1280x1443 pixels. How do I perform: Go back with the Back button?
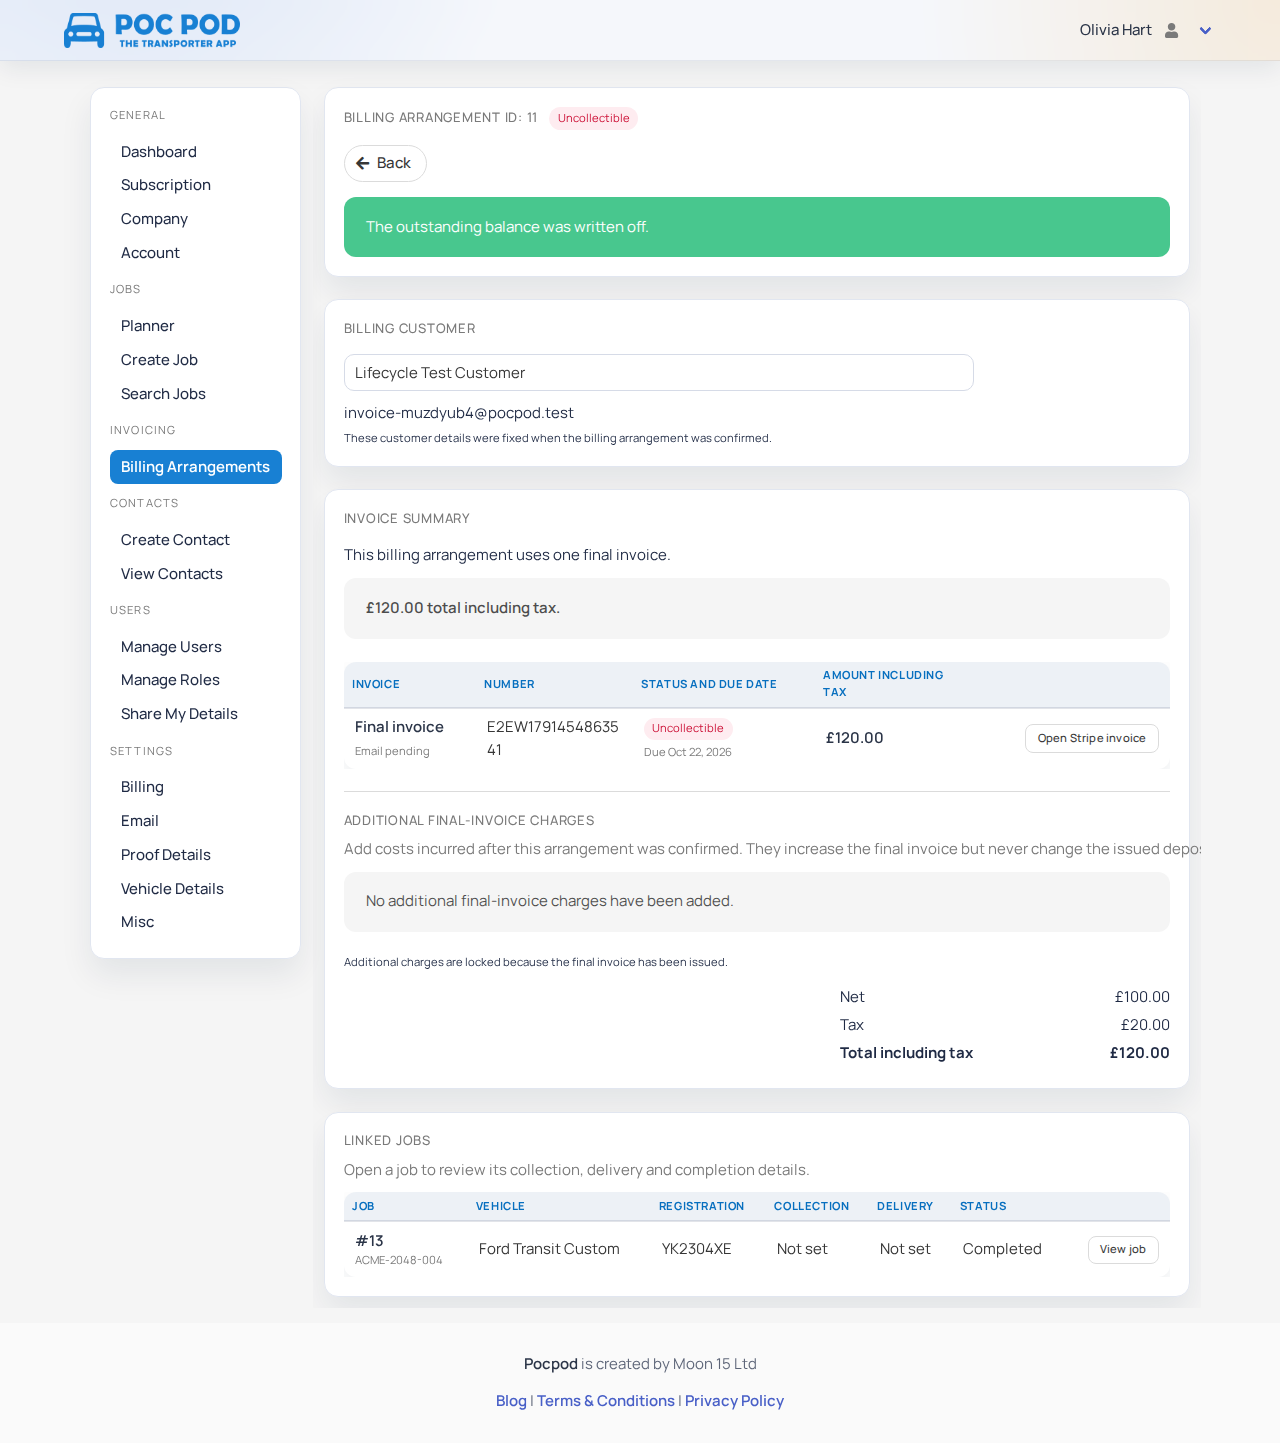pyautogui.click(x=385, y=163)
